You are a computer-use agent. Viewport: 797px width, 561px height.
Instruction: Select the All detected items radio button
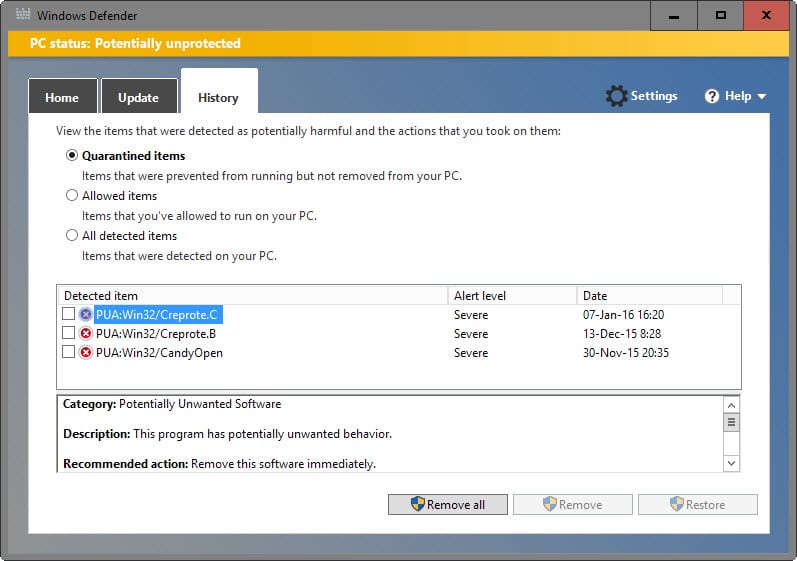[72, 235]
